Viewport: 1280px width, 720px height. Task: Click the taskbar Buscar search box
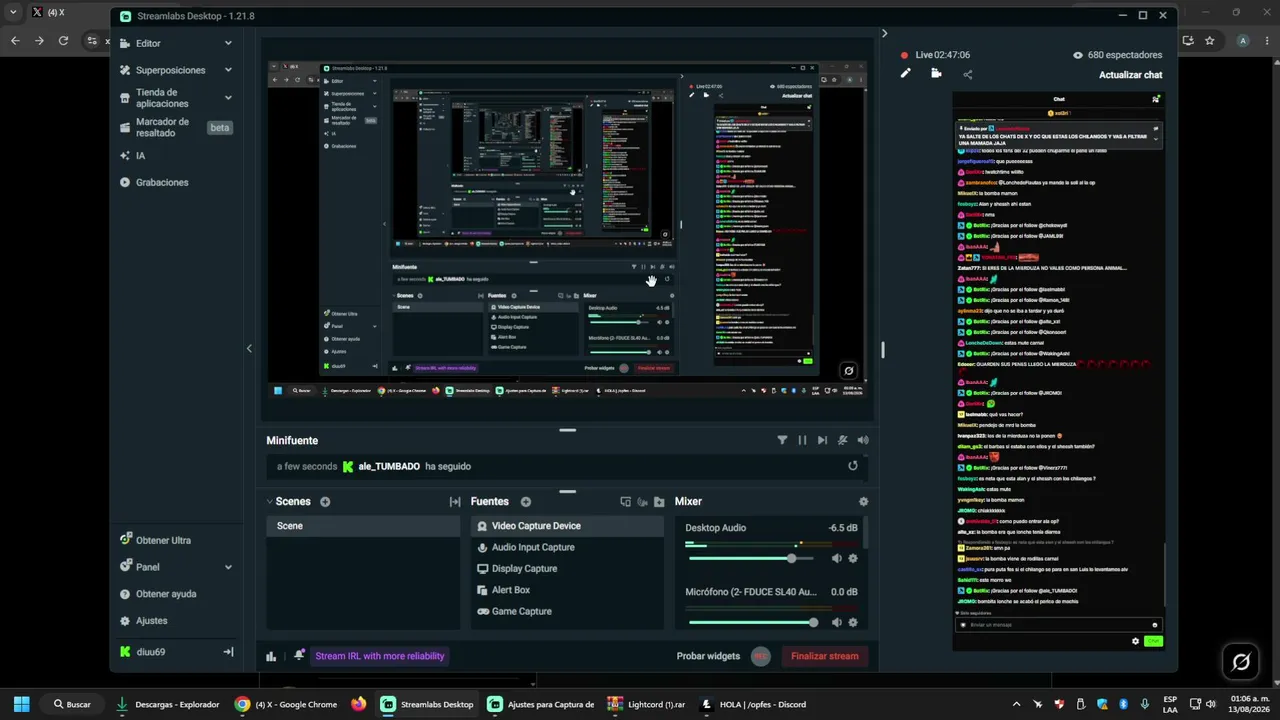(73, 704)
